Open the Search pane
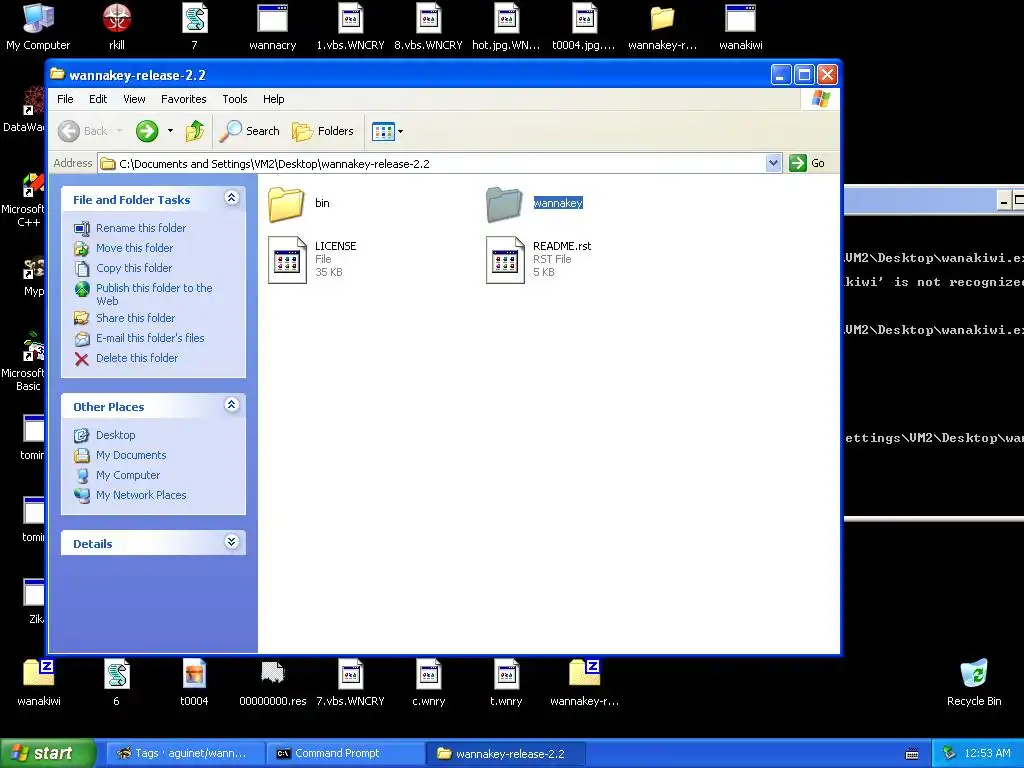Screen dimensions: 1024x768 tap(249, 131)
